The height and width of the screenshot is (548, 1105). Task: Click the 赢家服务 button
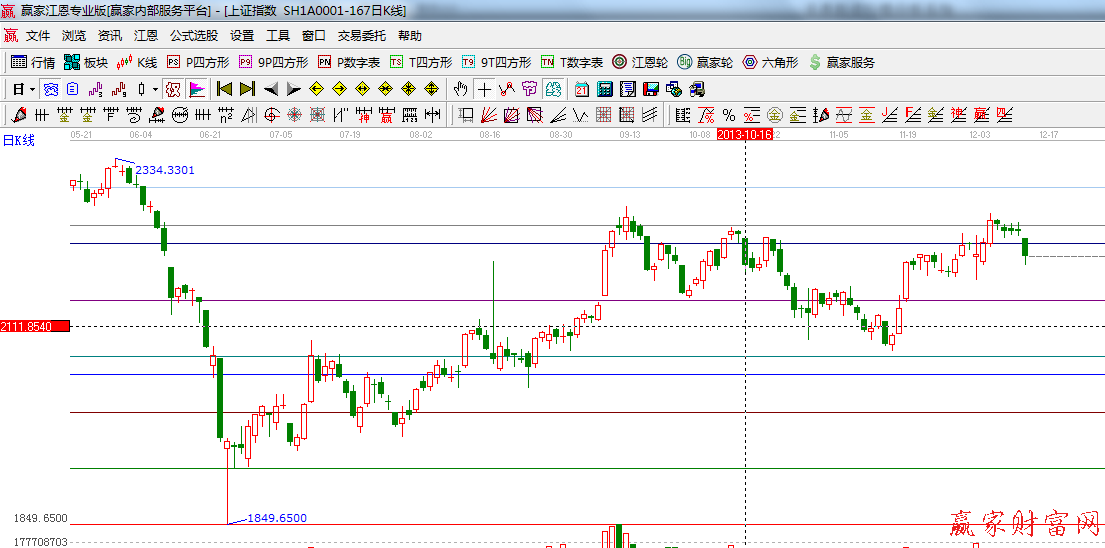841,62
